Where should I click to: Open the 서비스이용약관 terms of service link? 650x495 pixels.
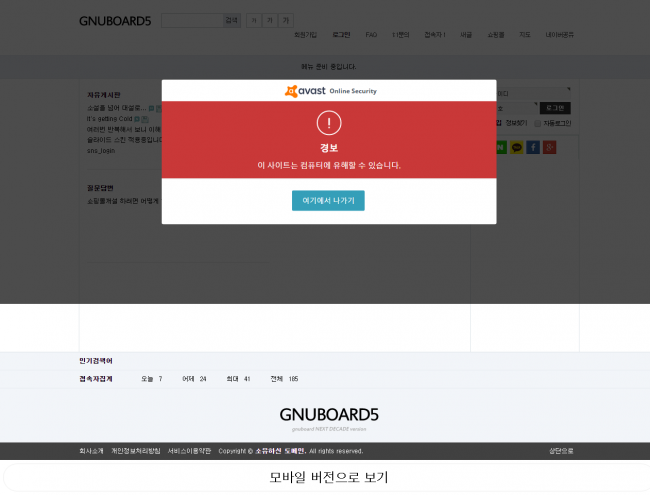click(189, 451)
